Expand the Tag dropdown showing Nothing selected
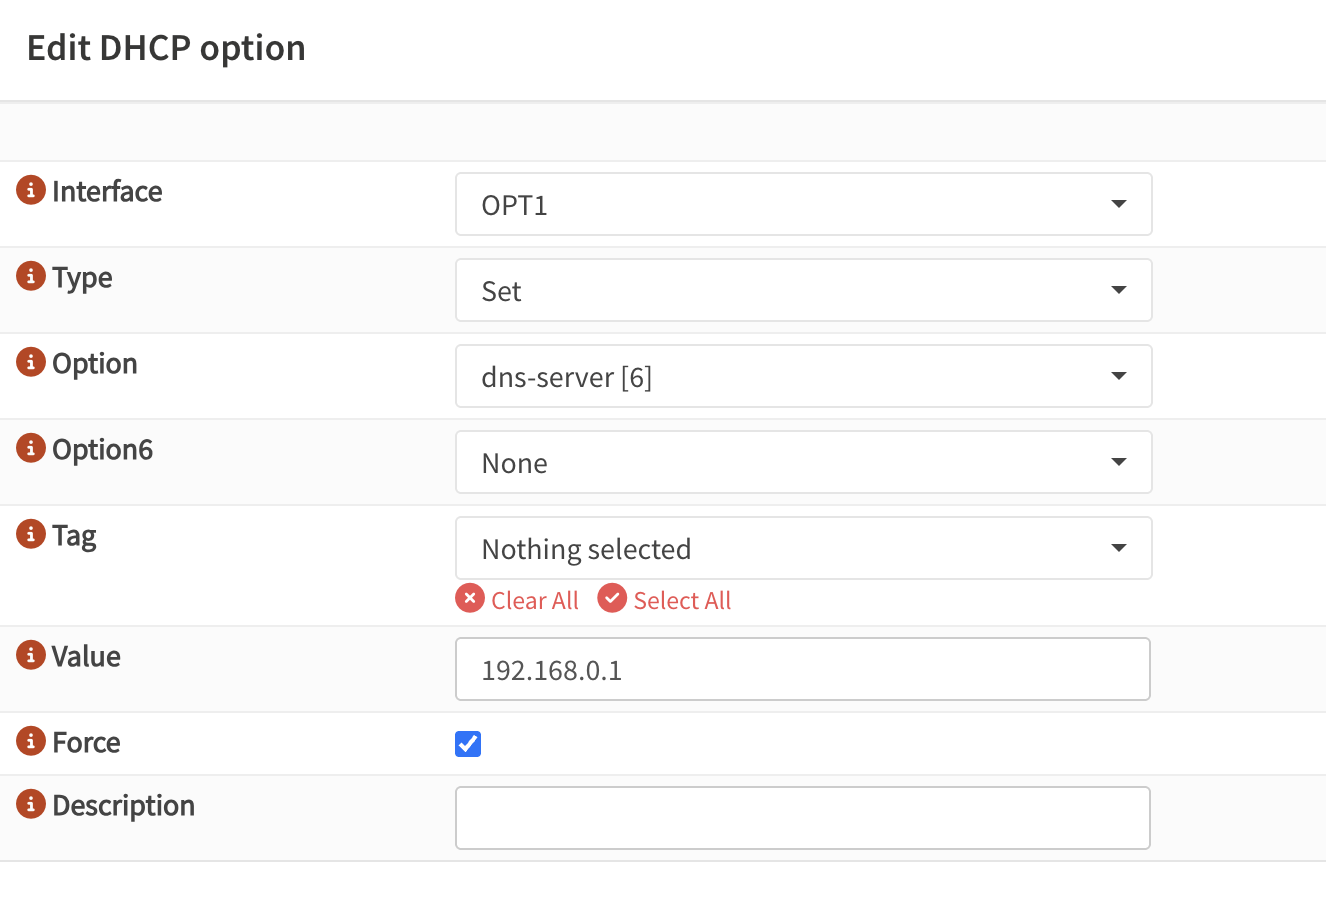This screenshot has height=898, width=1326. 803,548
